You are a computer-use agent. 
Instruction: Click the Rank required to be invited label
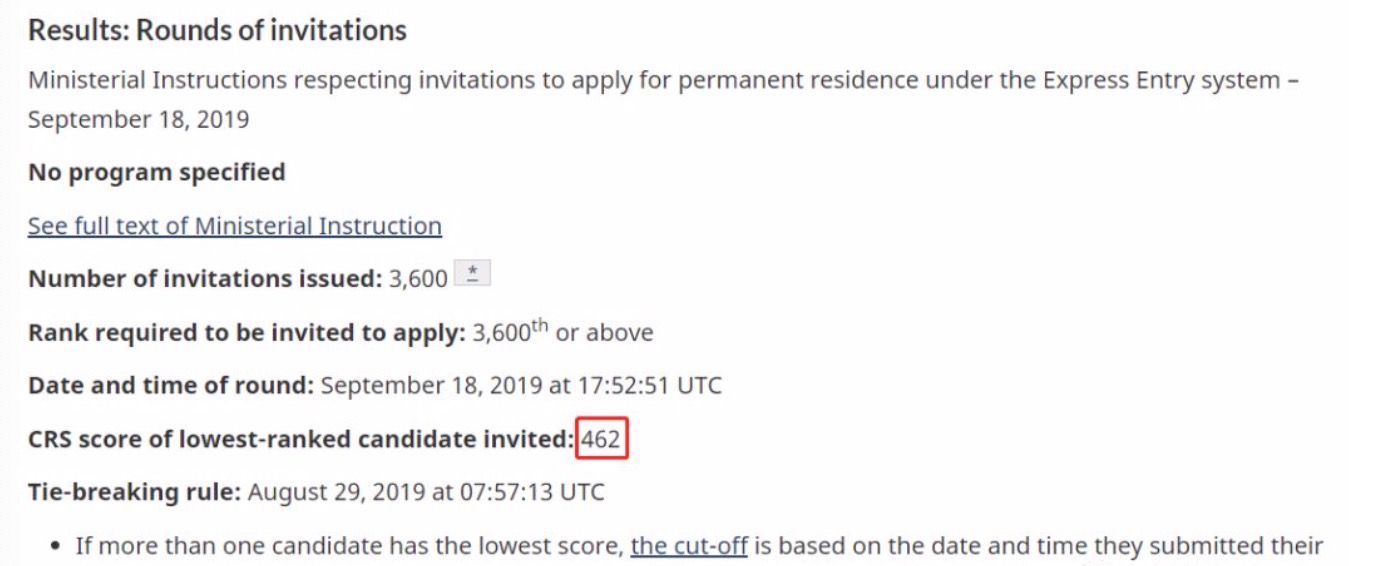point(247,332)
